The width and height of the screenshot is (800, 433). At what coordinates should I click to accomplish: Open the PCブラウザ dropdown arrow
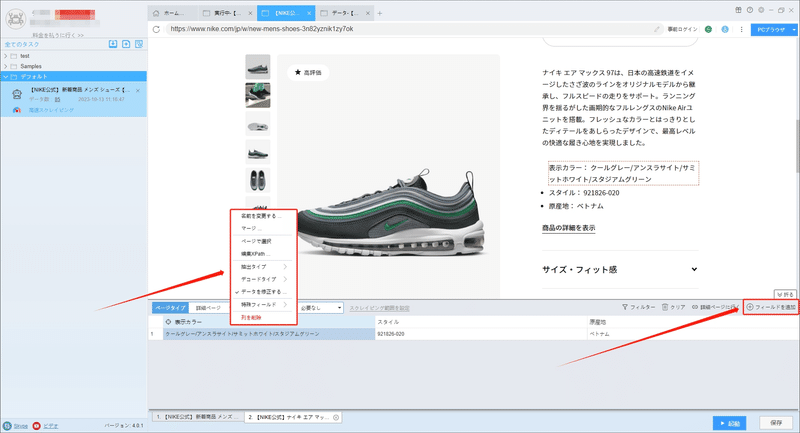tap(794, 30)
